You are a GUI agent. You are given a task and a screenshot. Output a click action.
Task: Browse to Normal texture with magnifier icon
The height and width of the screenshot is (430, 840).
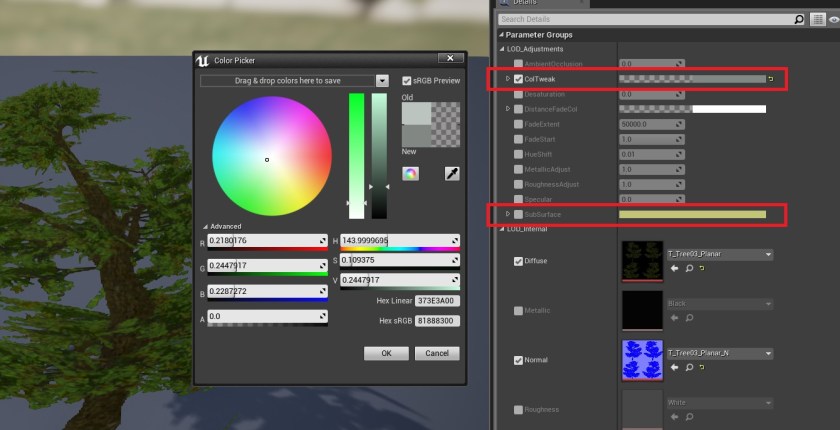[x=688, y=367]
